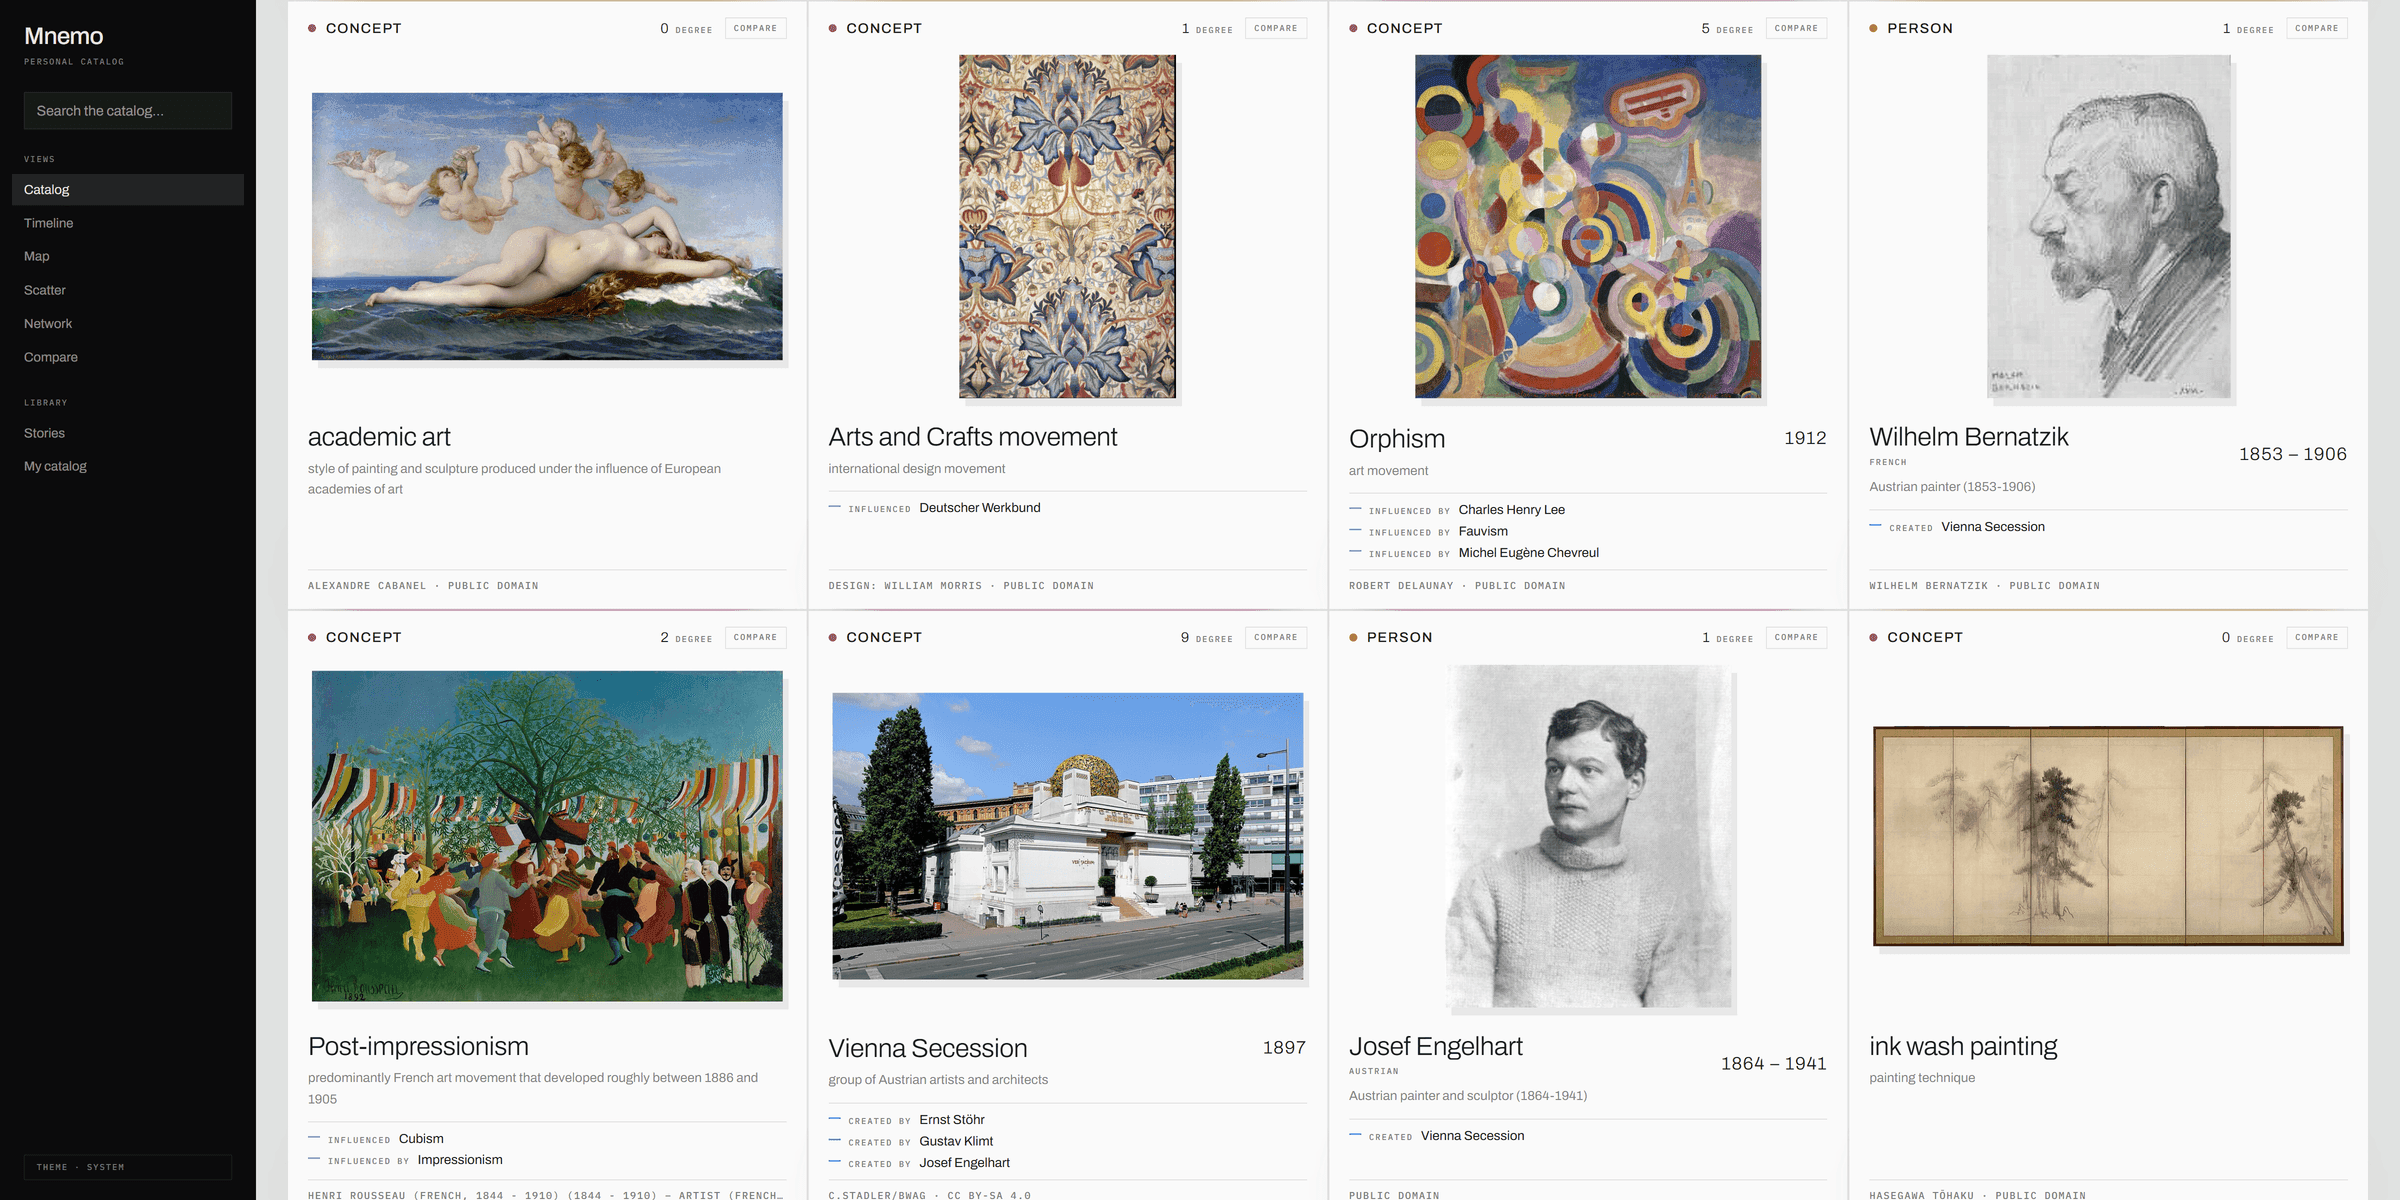Follow the Fauvism influence link

coord(1483,531)
